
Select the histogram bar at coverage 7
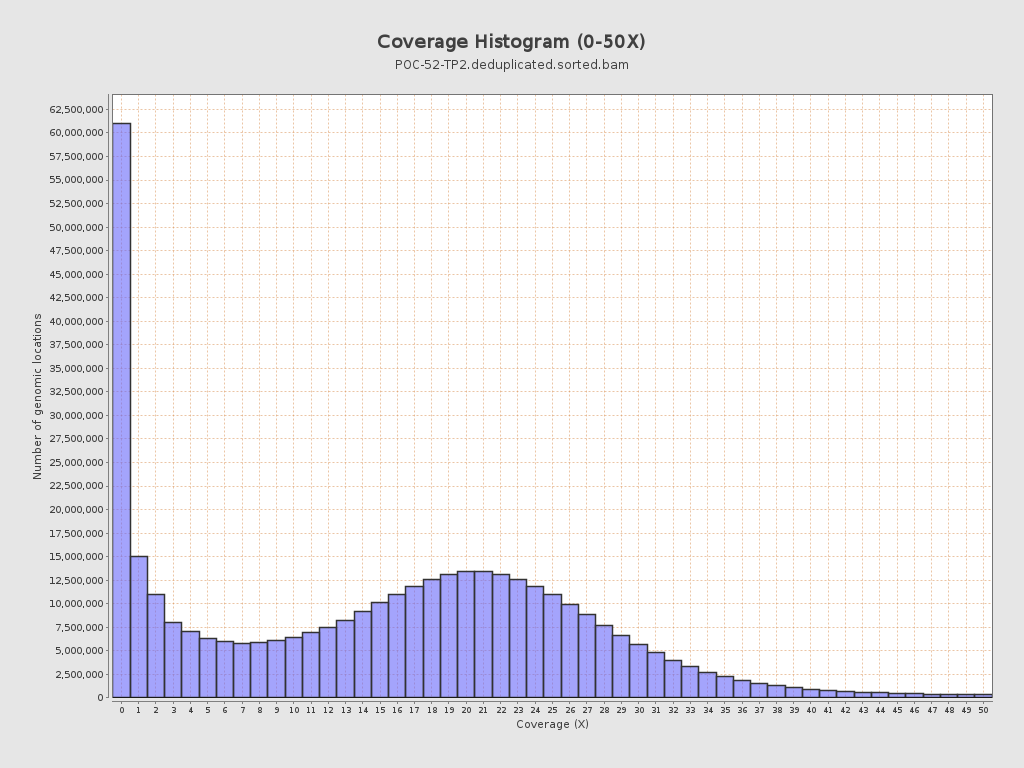point(242,670)
